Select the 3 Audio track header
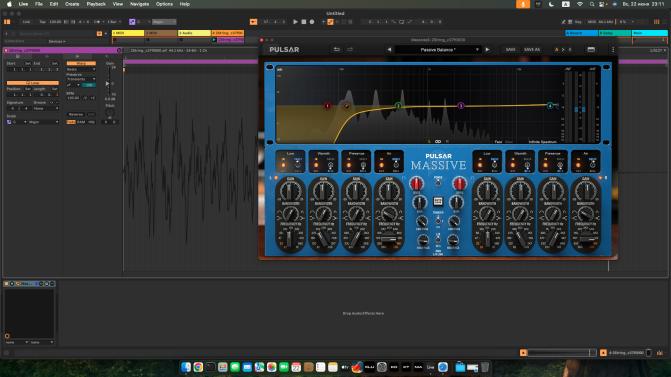The image size is (671, 377). (194, 33)
